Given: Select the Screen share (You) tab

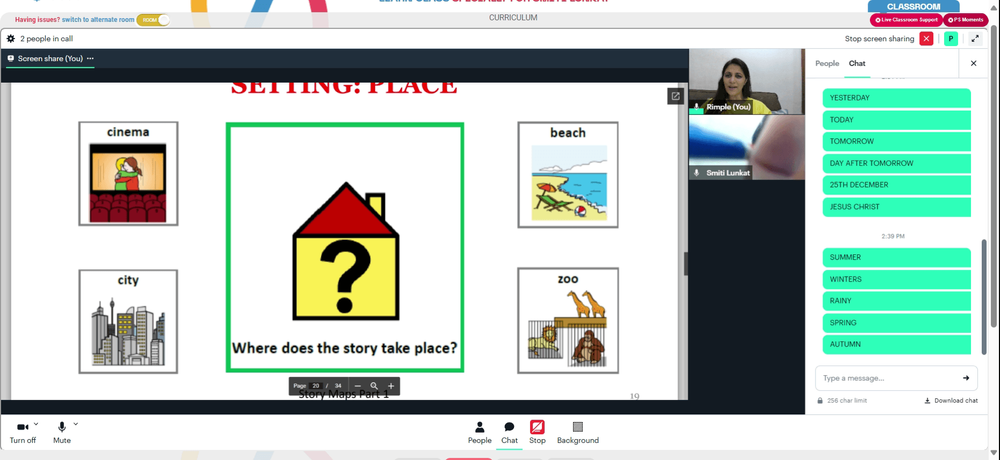Looking at the screenshot, I should 50,58.
